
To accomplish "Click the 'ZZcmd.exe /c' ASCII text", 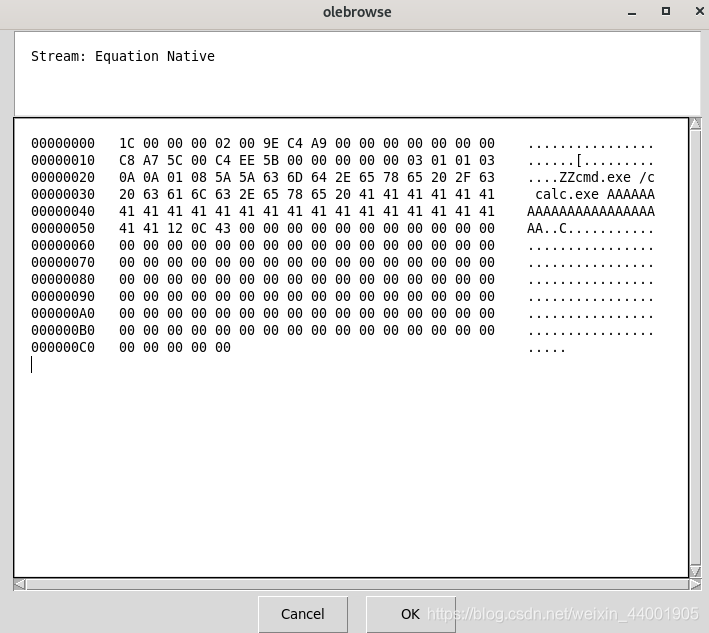I will [607, 177].
